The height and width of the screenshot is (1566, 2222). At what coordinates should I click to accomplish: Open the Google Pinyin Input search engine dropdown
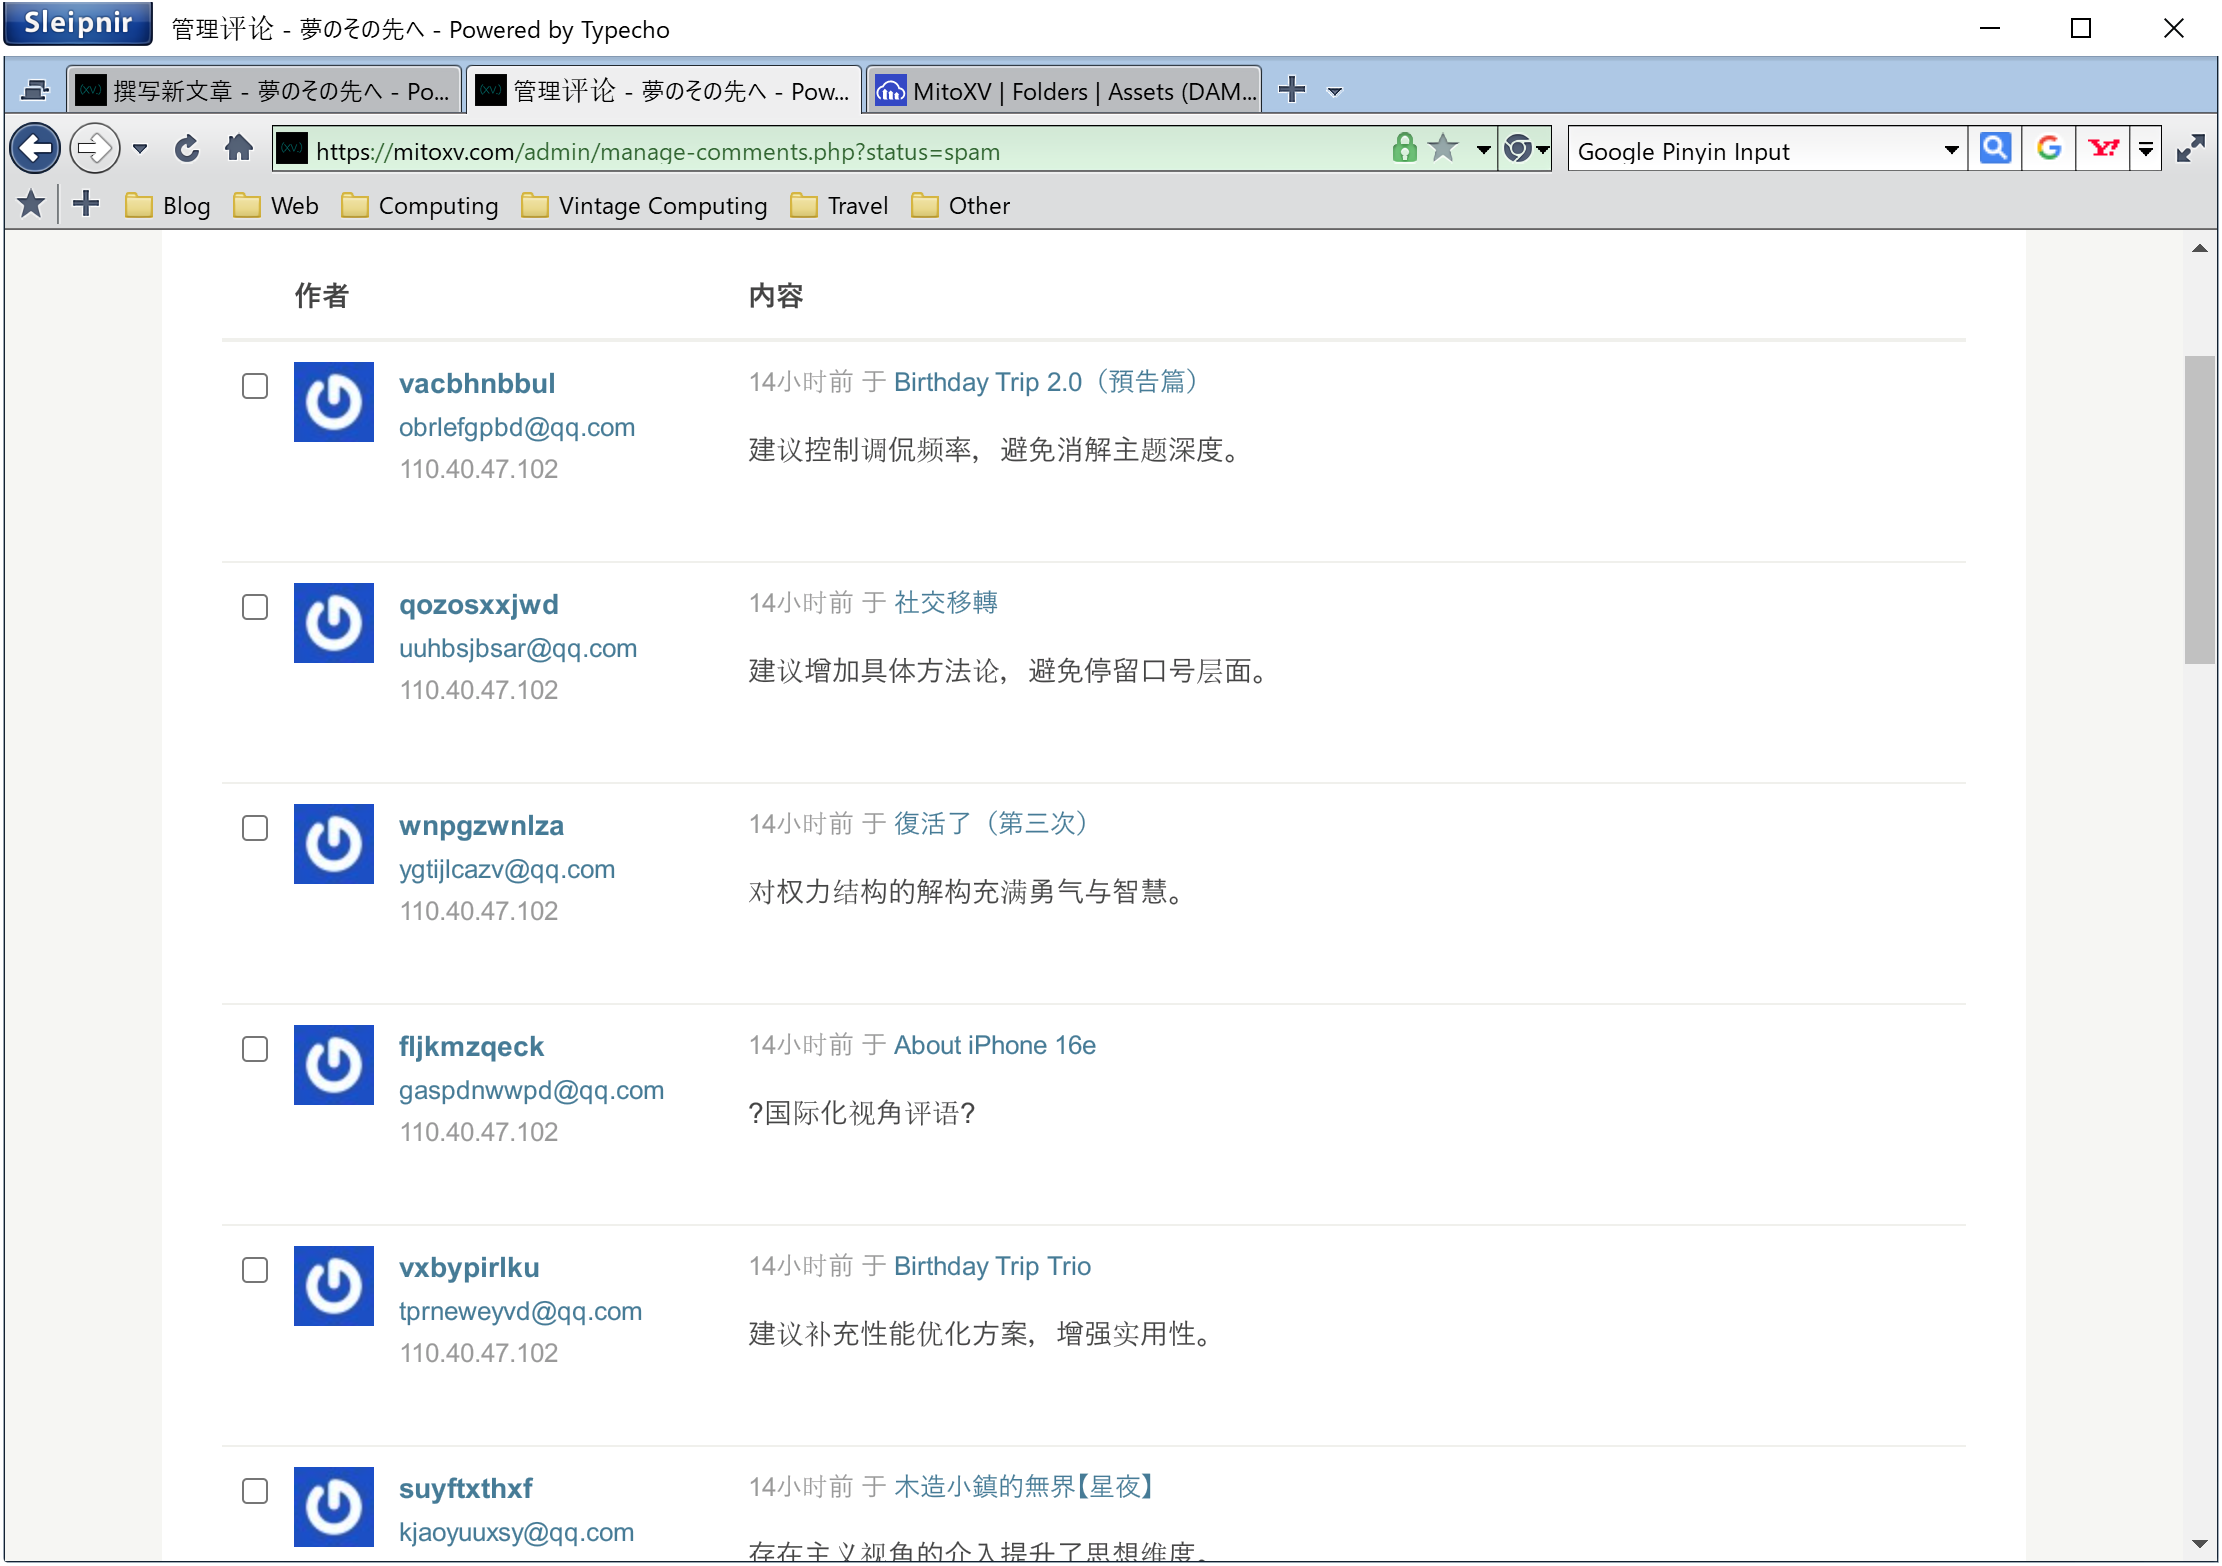(x=1950, y=150)
